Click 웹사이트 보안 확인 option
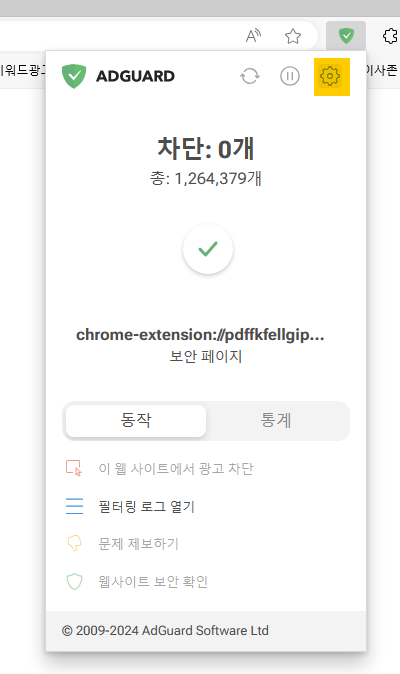 coord(153,582)
